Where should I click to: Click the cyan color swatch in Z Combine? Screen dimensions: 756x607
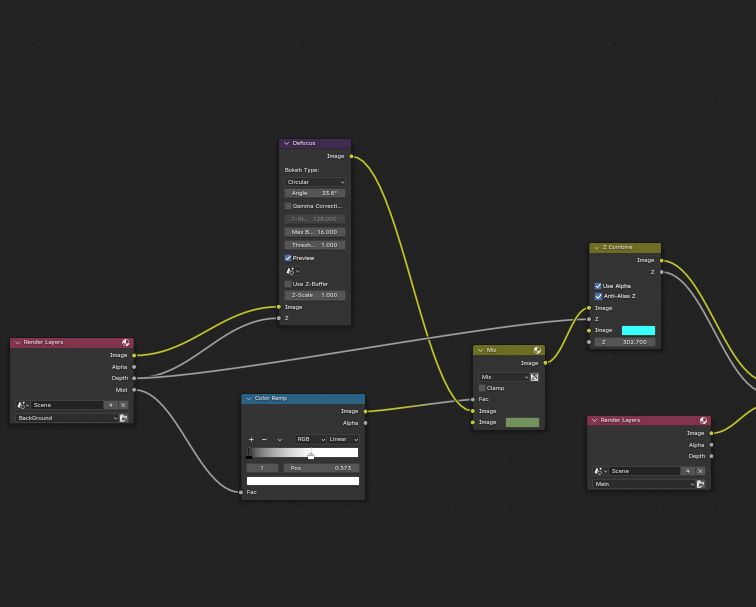point(638,330)
